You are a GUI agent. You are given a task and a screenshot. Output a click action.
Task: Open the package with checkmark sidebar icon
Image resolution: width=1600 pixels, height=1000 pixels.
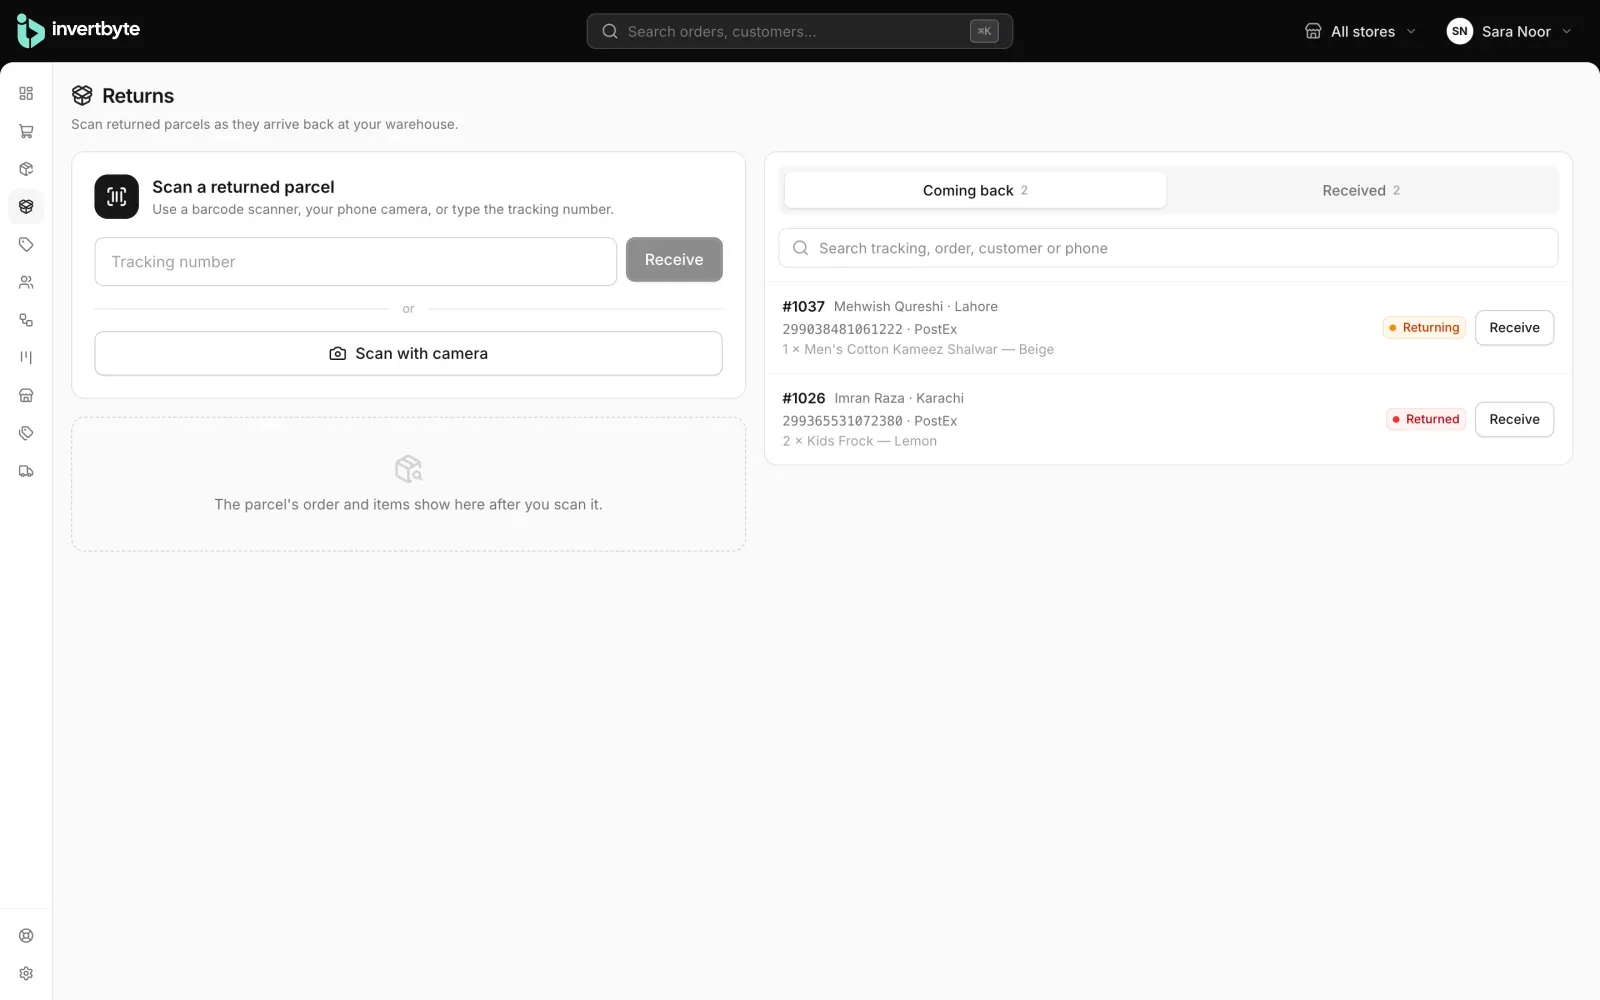click(26, 169)
